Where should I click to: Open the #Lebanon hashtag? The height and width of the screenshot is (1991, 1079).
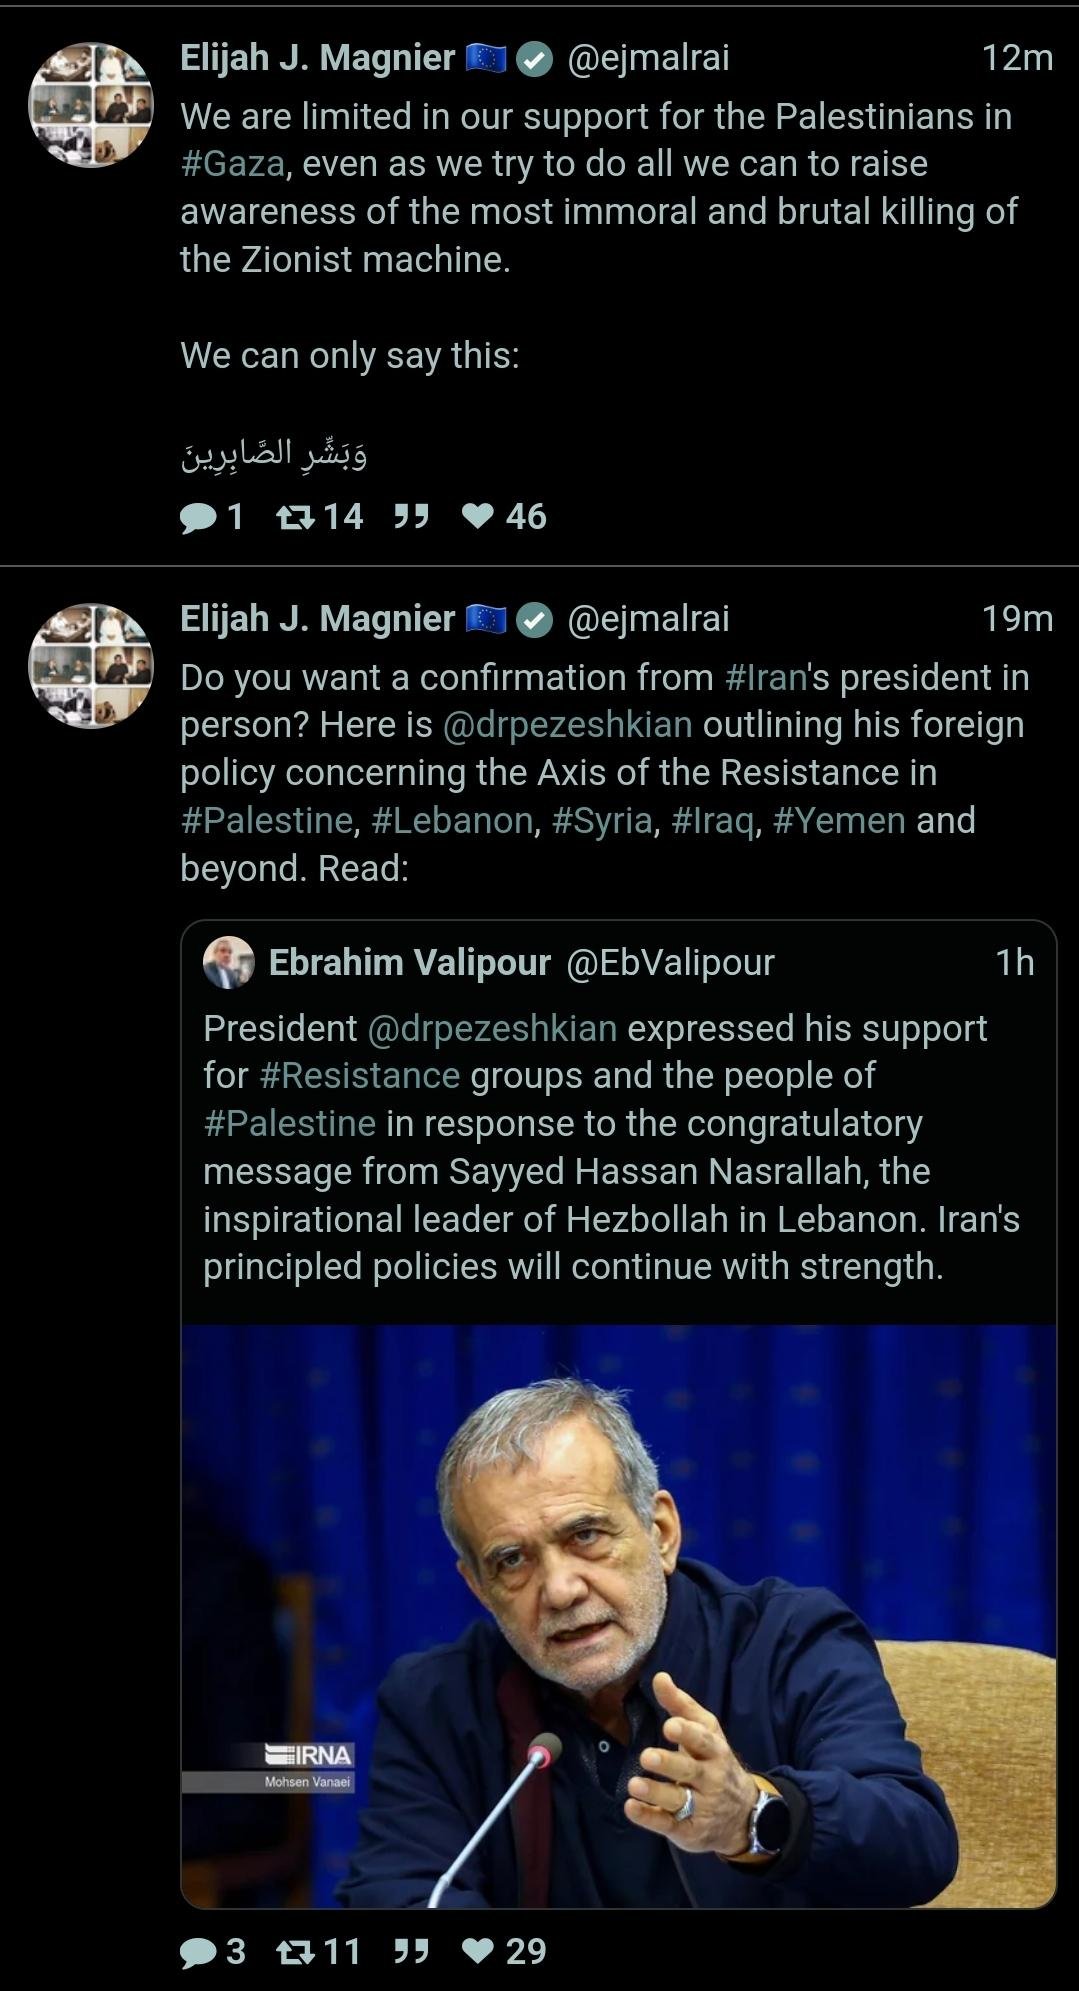[x=452, y=821]
